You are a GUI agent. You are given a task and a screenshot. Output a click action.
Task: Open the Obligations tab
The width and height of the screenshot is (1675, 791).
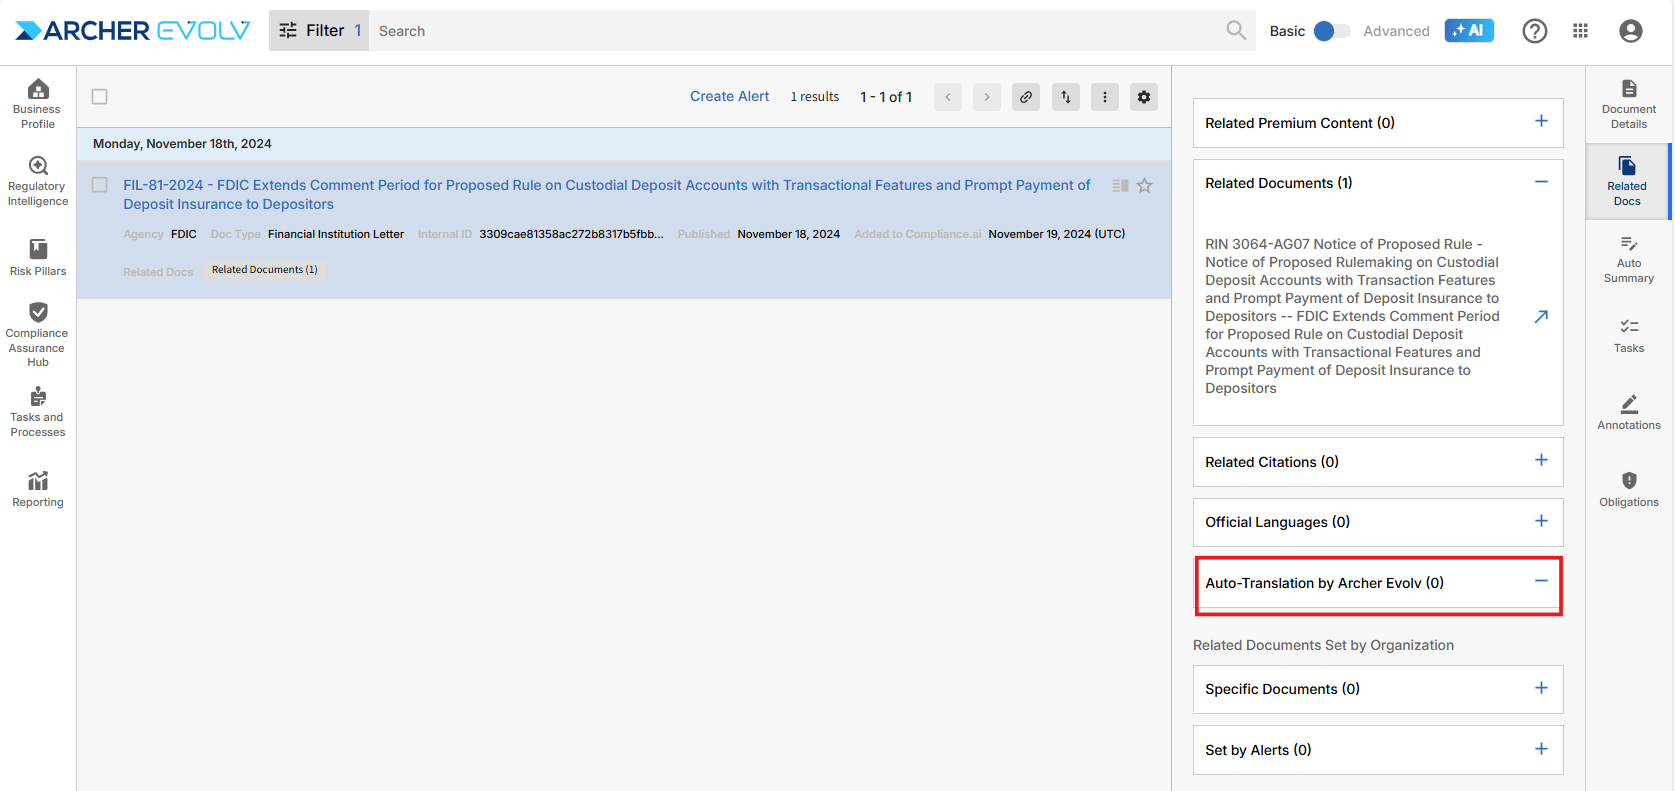(1628, 489)
